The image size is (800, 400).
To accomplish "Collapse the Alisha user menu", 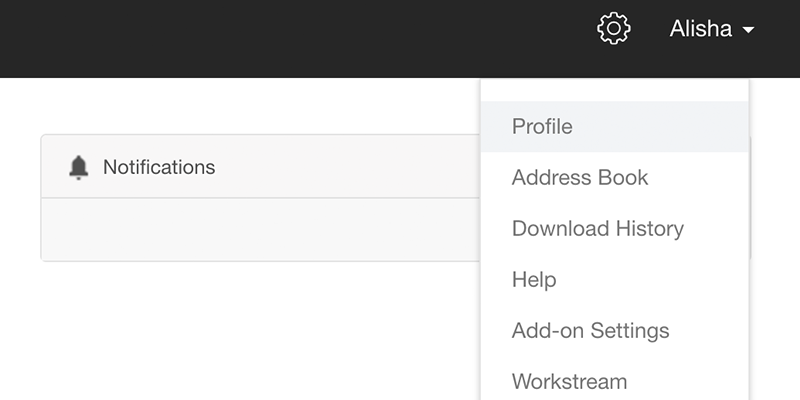I will click(x=712, y=29).
